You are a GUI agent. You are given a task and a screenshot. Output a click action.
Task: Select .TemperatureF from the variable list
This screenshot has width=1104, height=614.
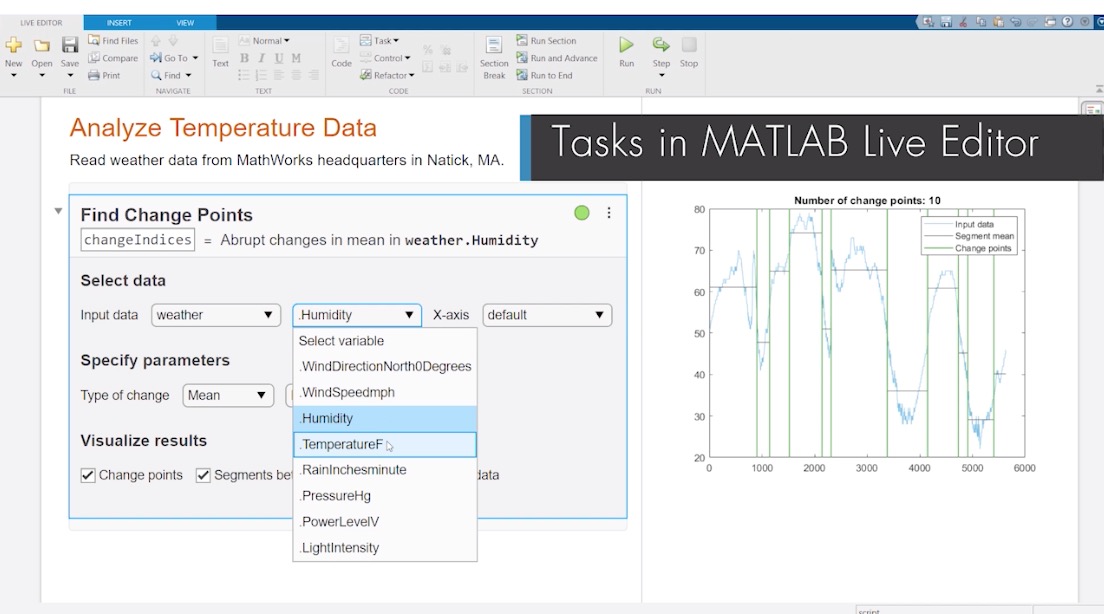pyautogui.click(x=385, y=444)
